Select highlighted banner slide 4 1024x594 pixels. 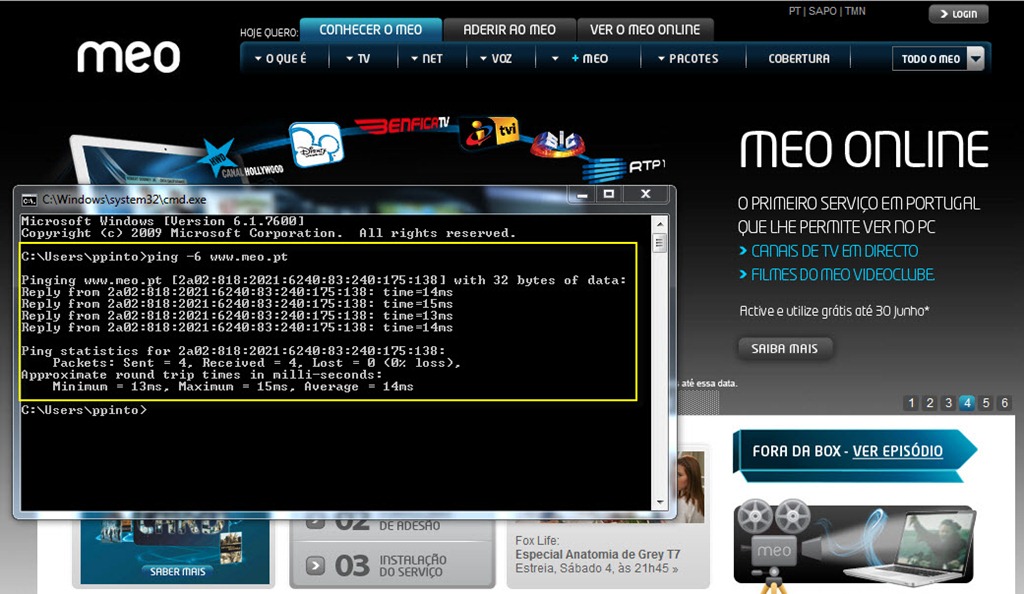coord(967,403)
